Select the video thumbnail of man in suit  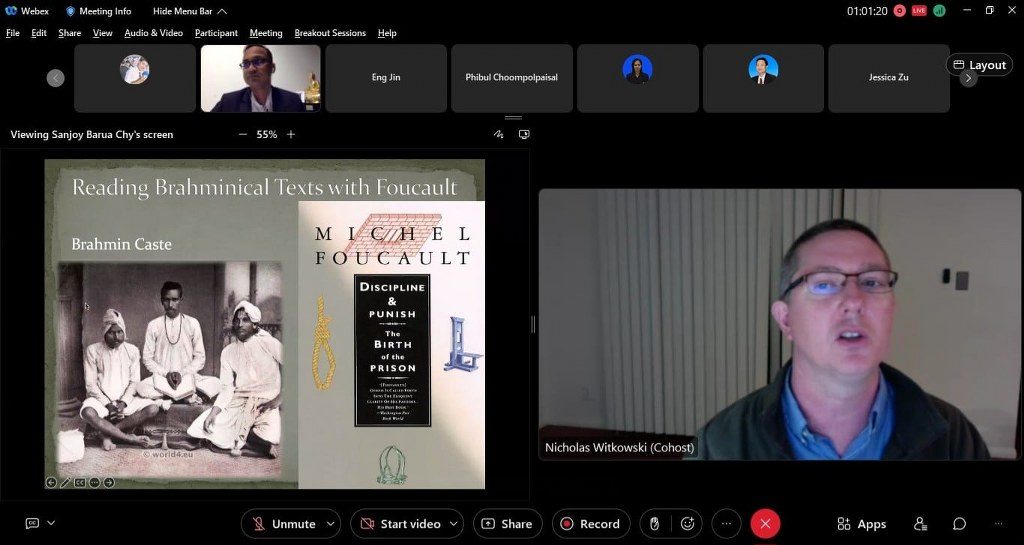(x=261, y=78)
